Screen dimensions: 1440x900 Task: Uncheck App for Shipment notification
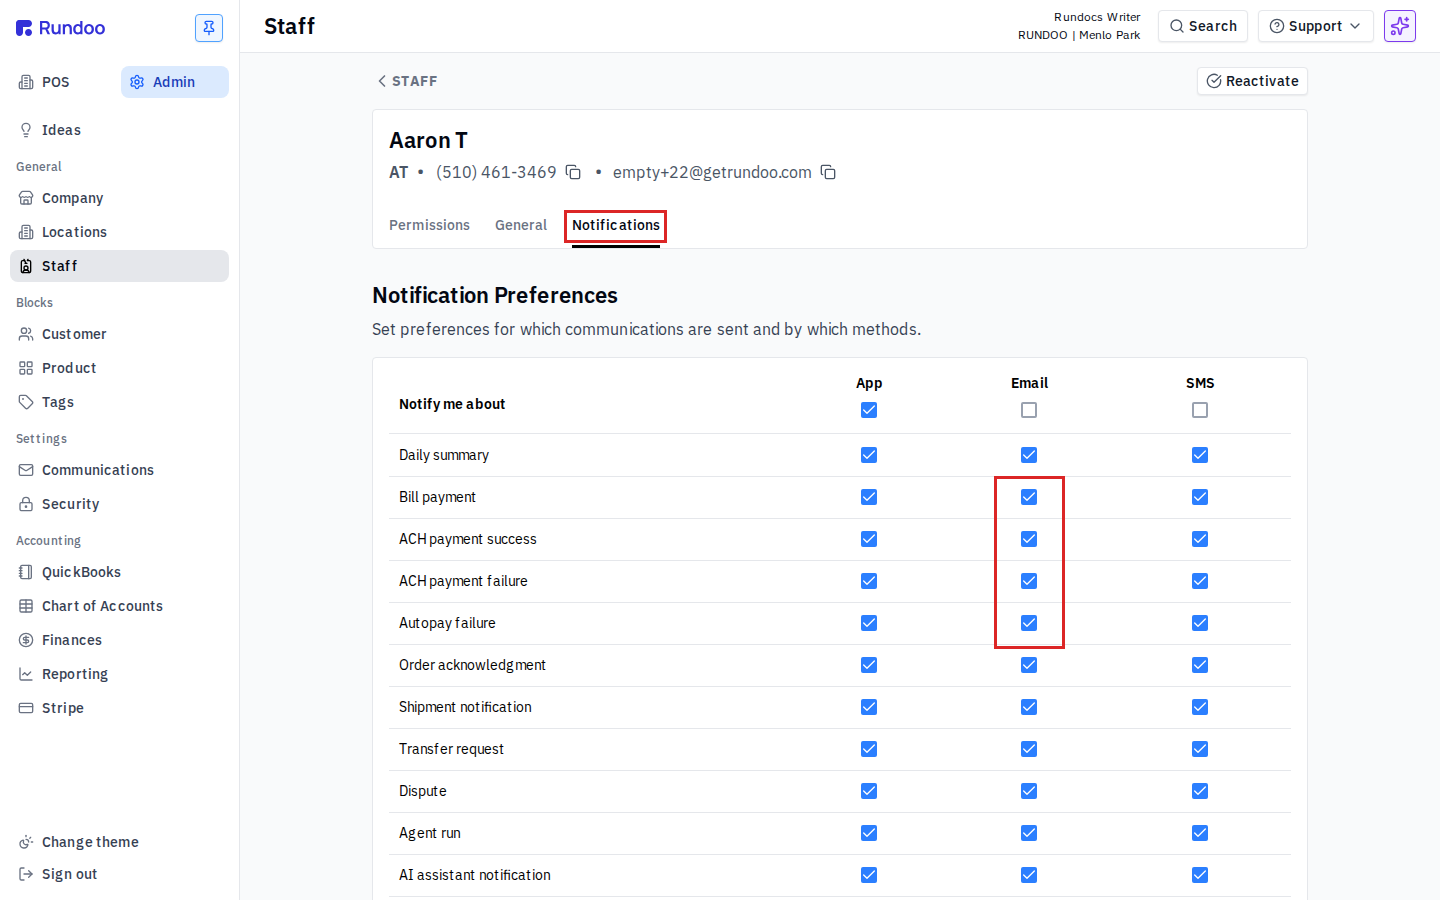pyautogui.click(x=869, y=707)
